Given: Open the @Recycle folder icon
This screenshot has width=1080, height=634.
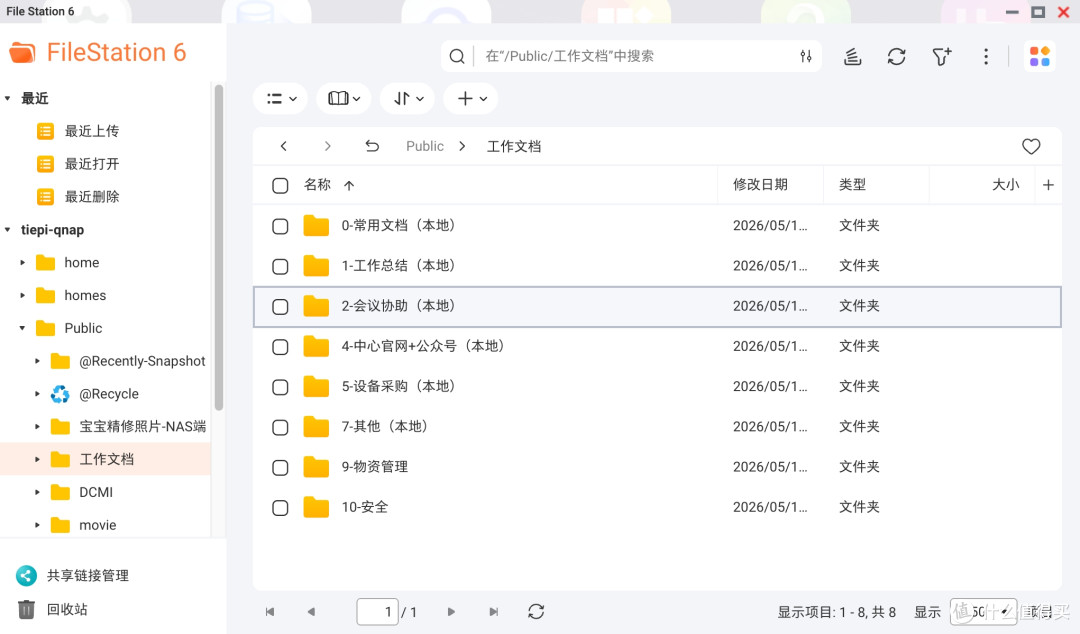Looking at the screenshot, I should pyautogui.click(x=60, y=394).
